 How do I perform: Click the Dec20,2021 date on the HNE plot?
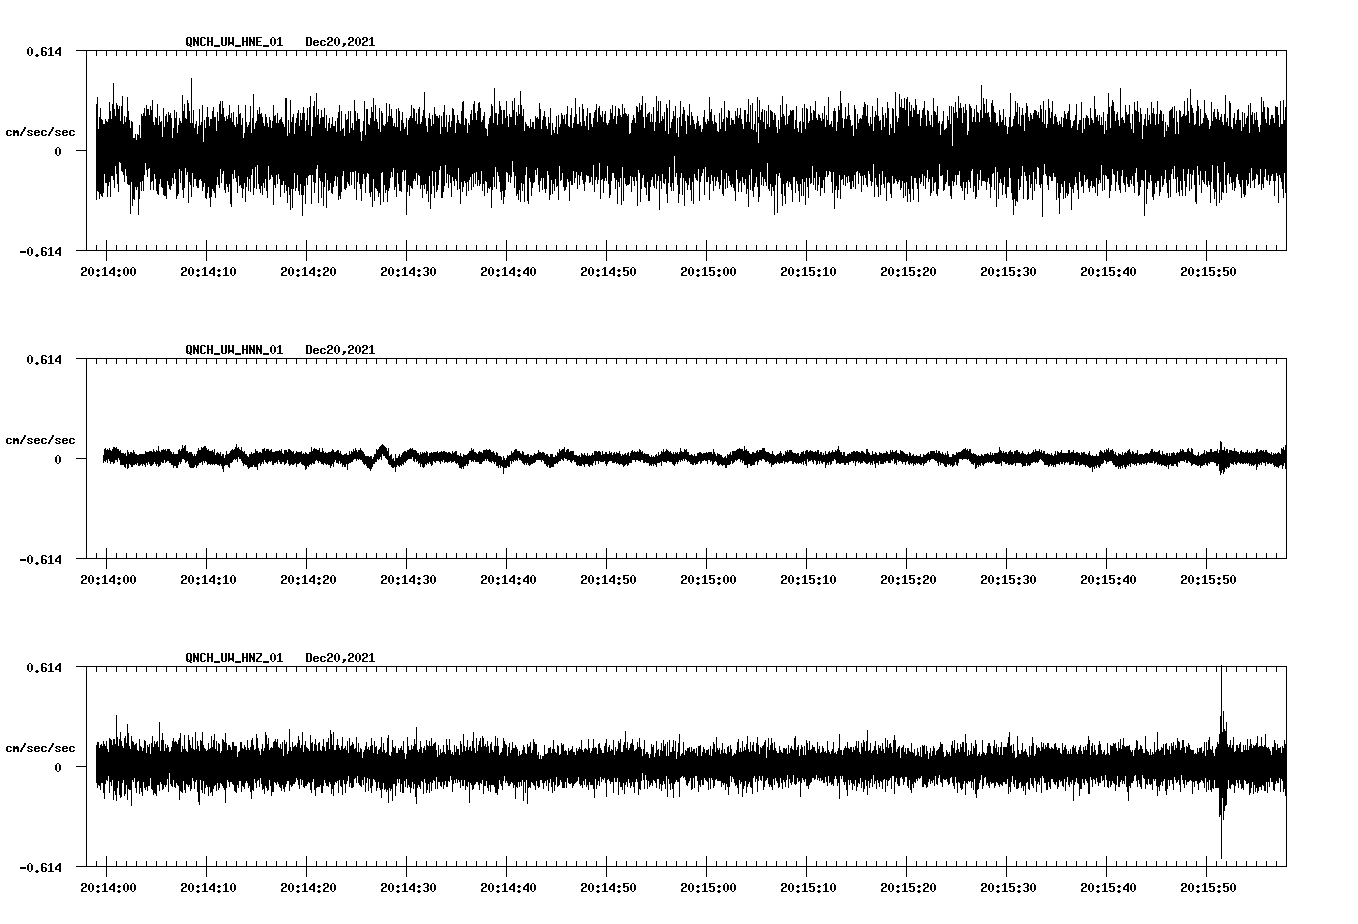pyautogui.click(x=340, y=42)
